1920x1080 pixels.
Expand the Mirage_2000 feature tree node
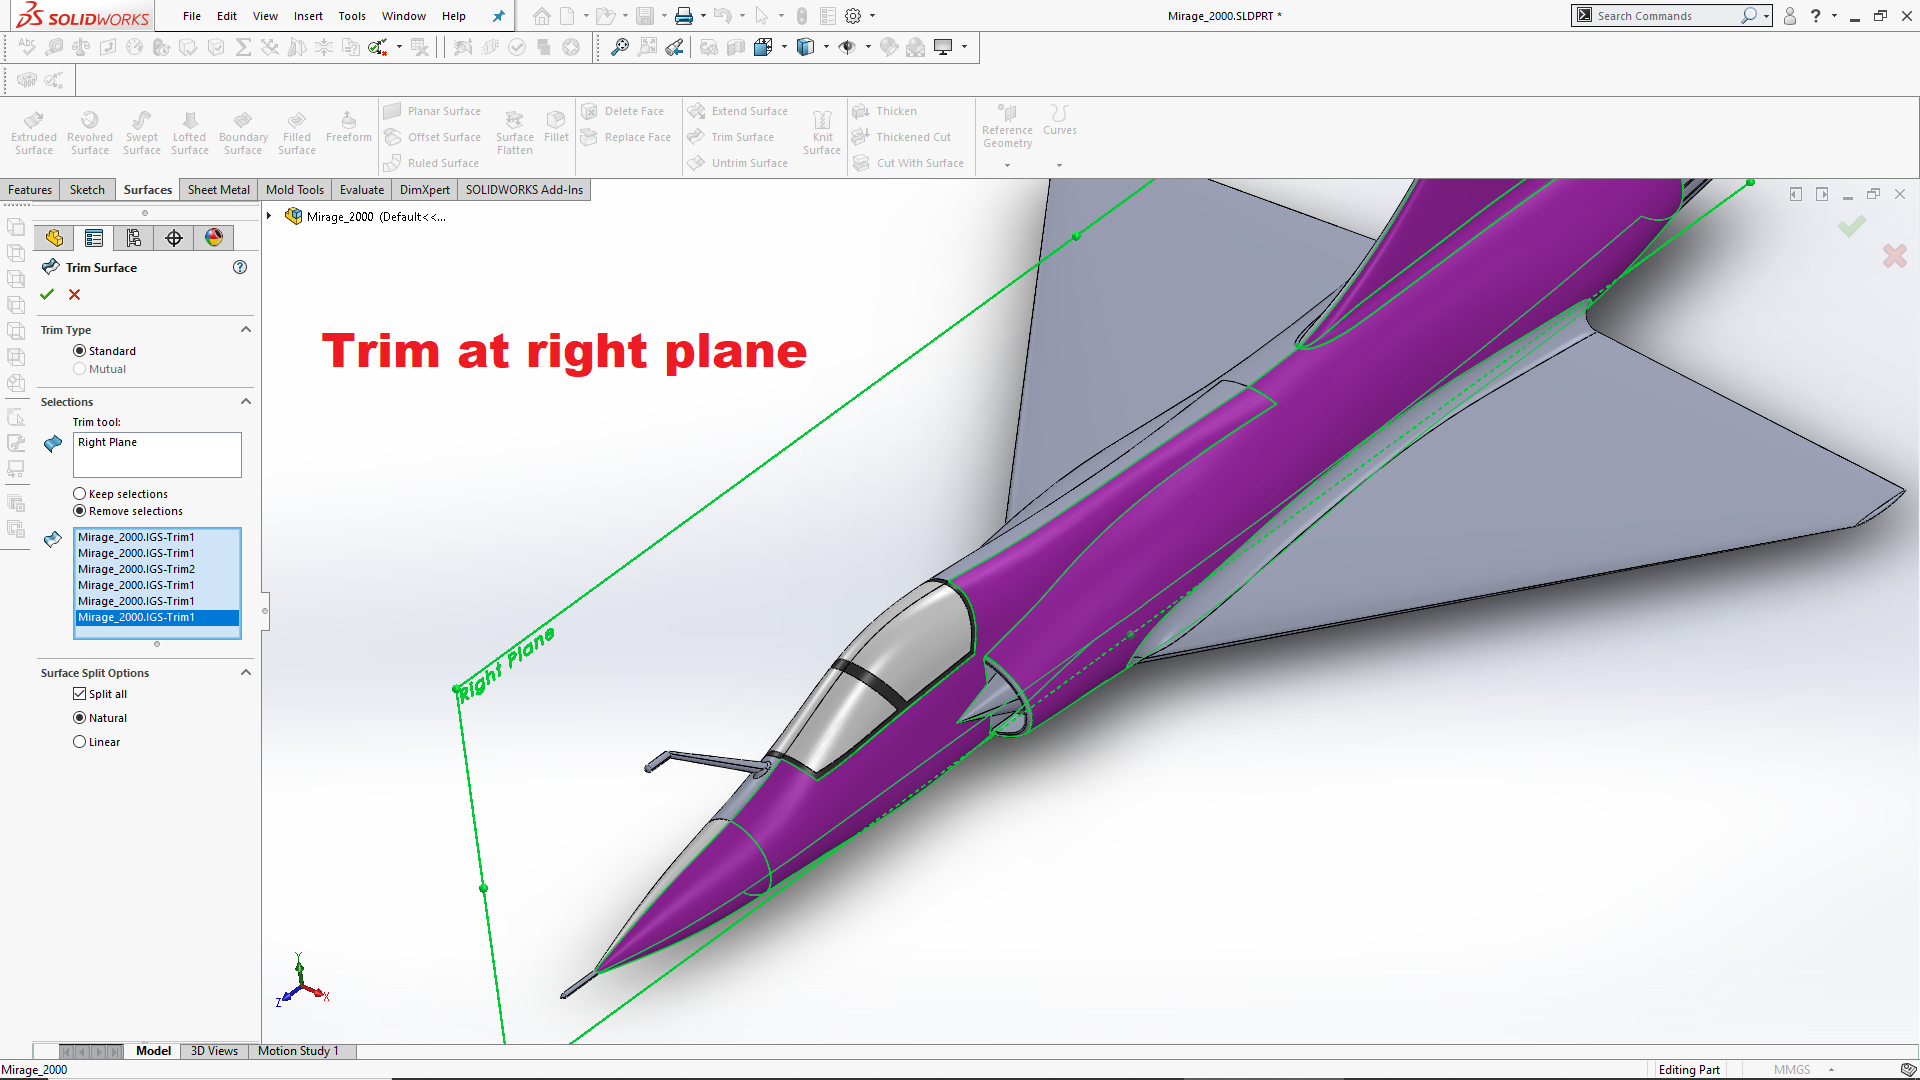coord(268,215)
